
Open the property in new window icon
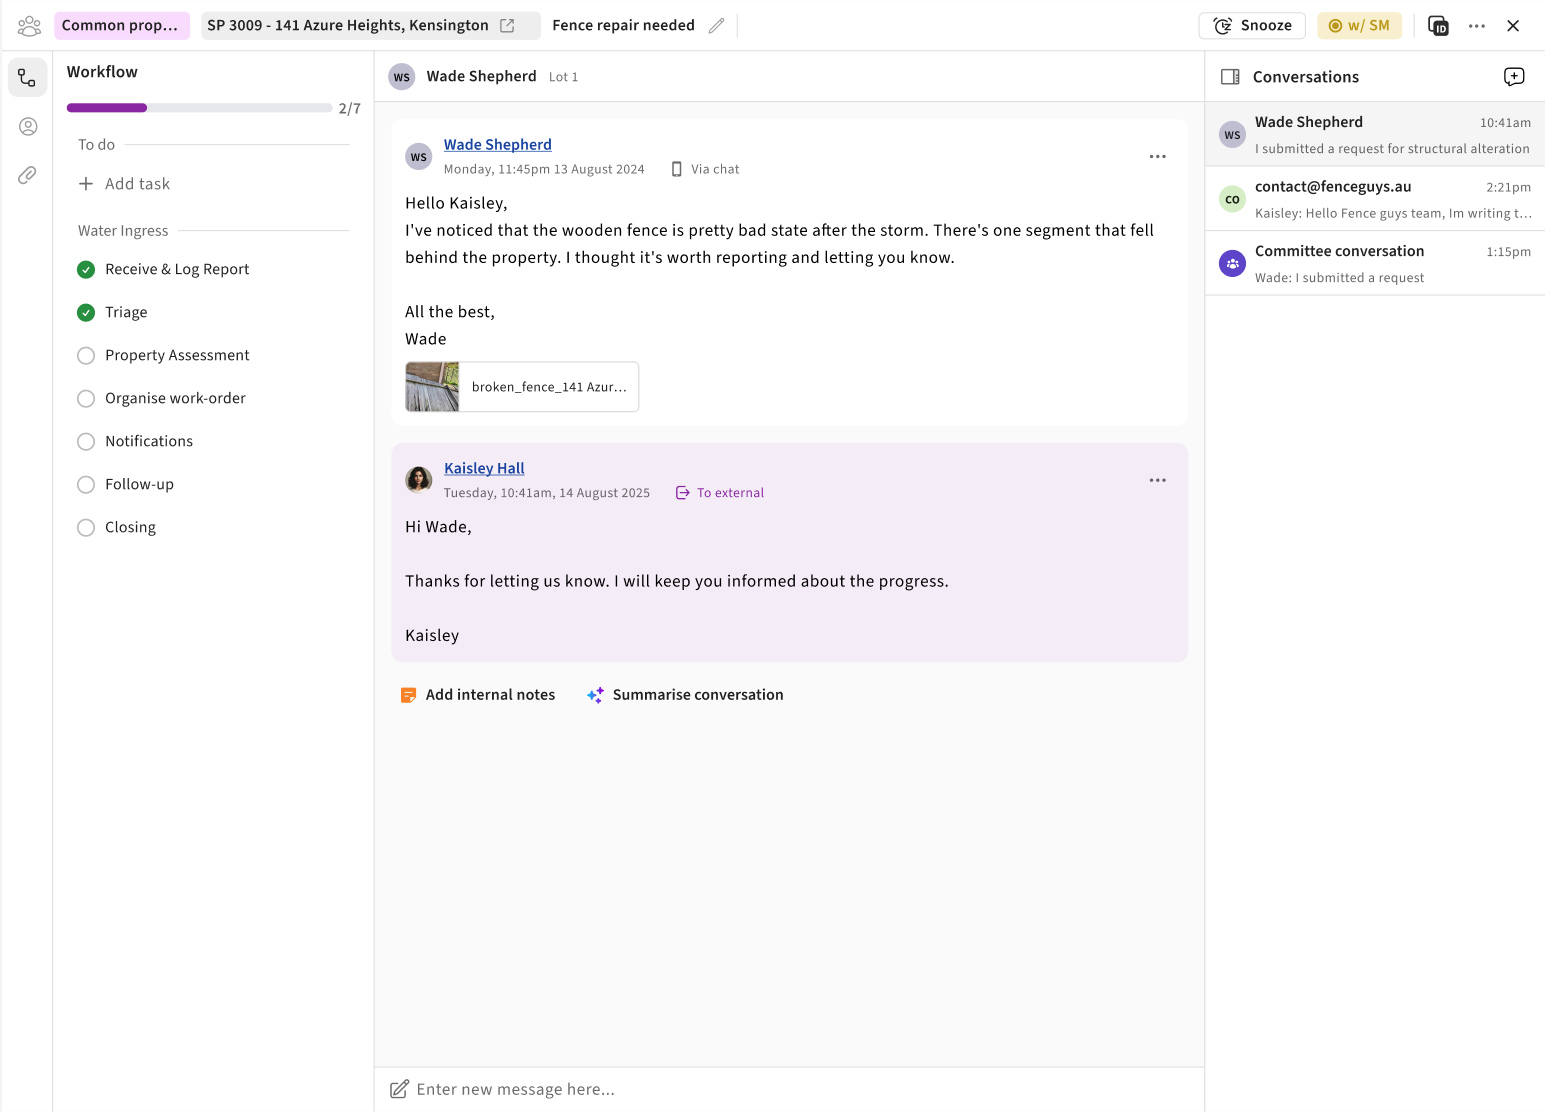pyautogui.click(x=508, y=26)
